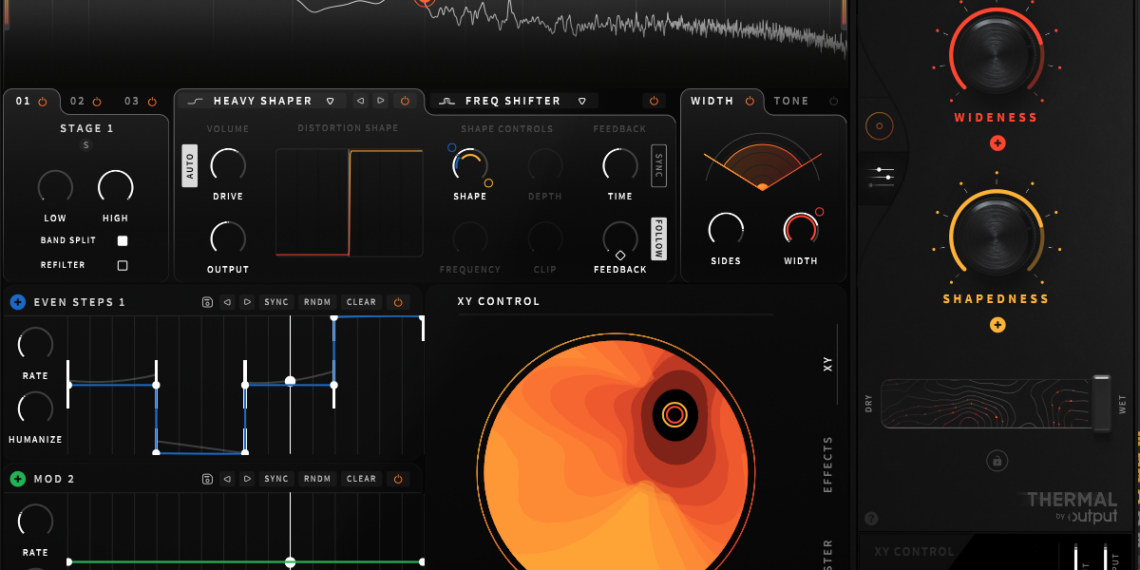Click the Dry/Wet slider handle

tap(1102, 403)
